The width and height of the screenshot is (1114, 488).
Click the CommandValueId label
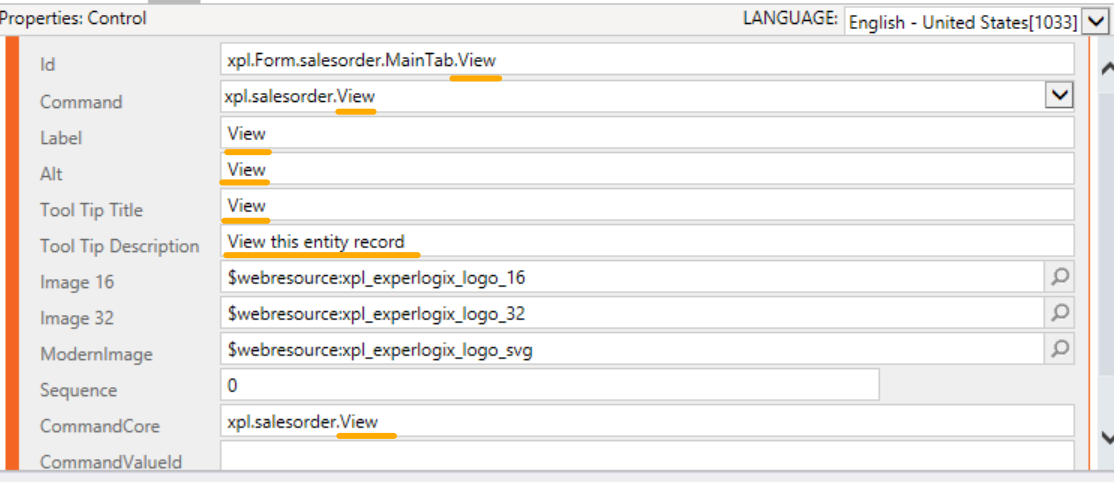click(x=111, y=462)
